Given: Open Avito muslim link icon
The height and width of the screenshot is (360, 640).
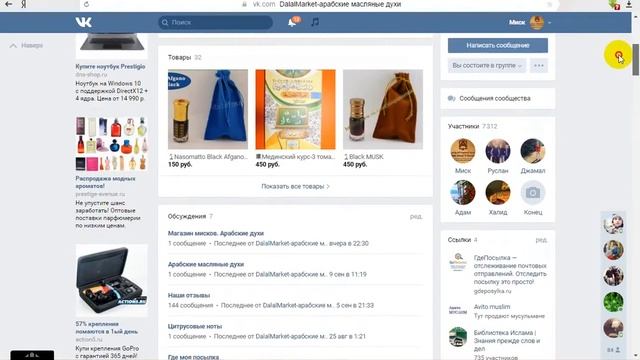Looking at the screenshot, I should coord(458,311).
